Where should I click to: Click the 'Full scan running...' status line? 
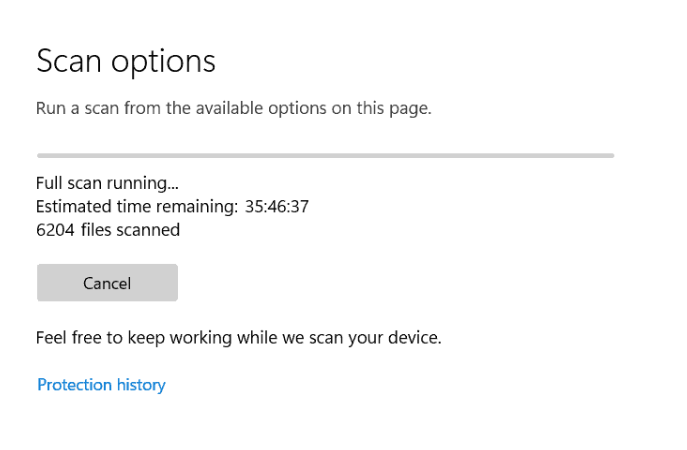pos(107,183)
